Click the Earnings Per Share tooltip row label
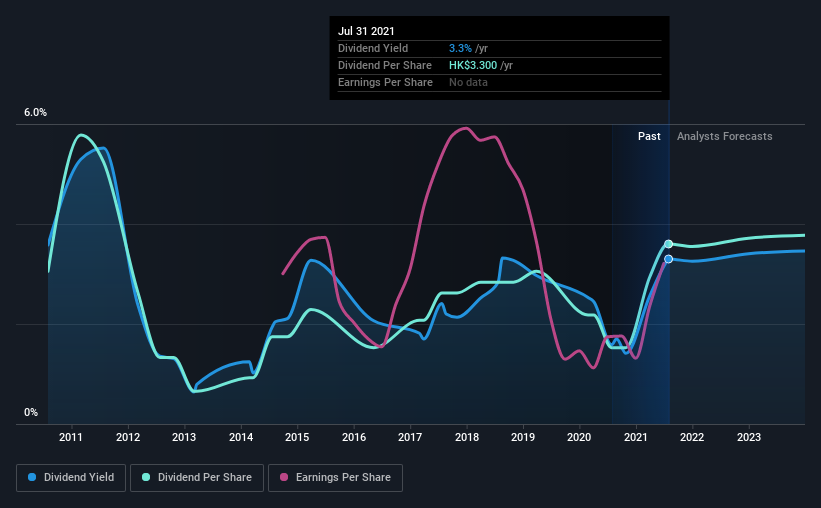Screen dimensions: 821x508 (385, 82)
